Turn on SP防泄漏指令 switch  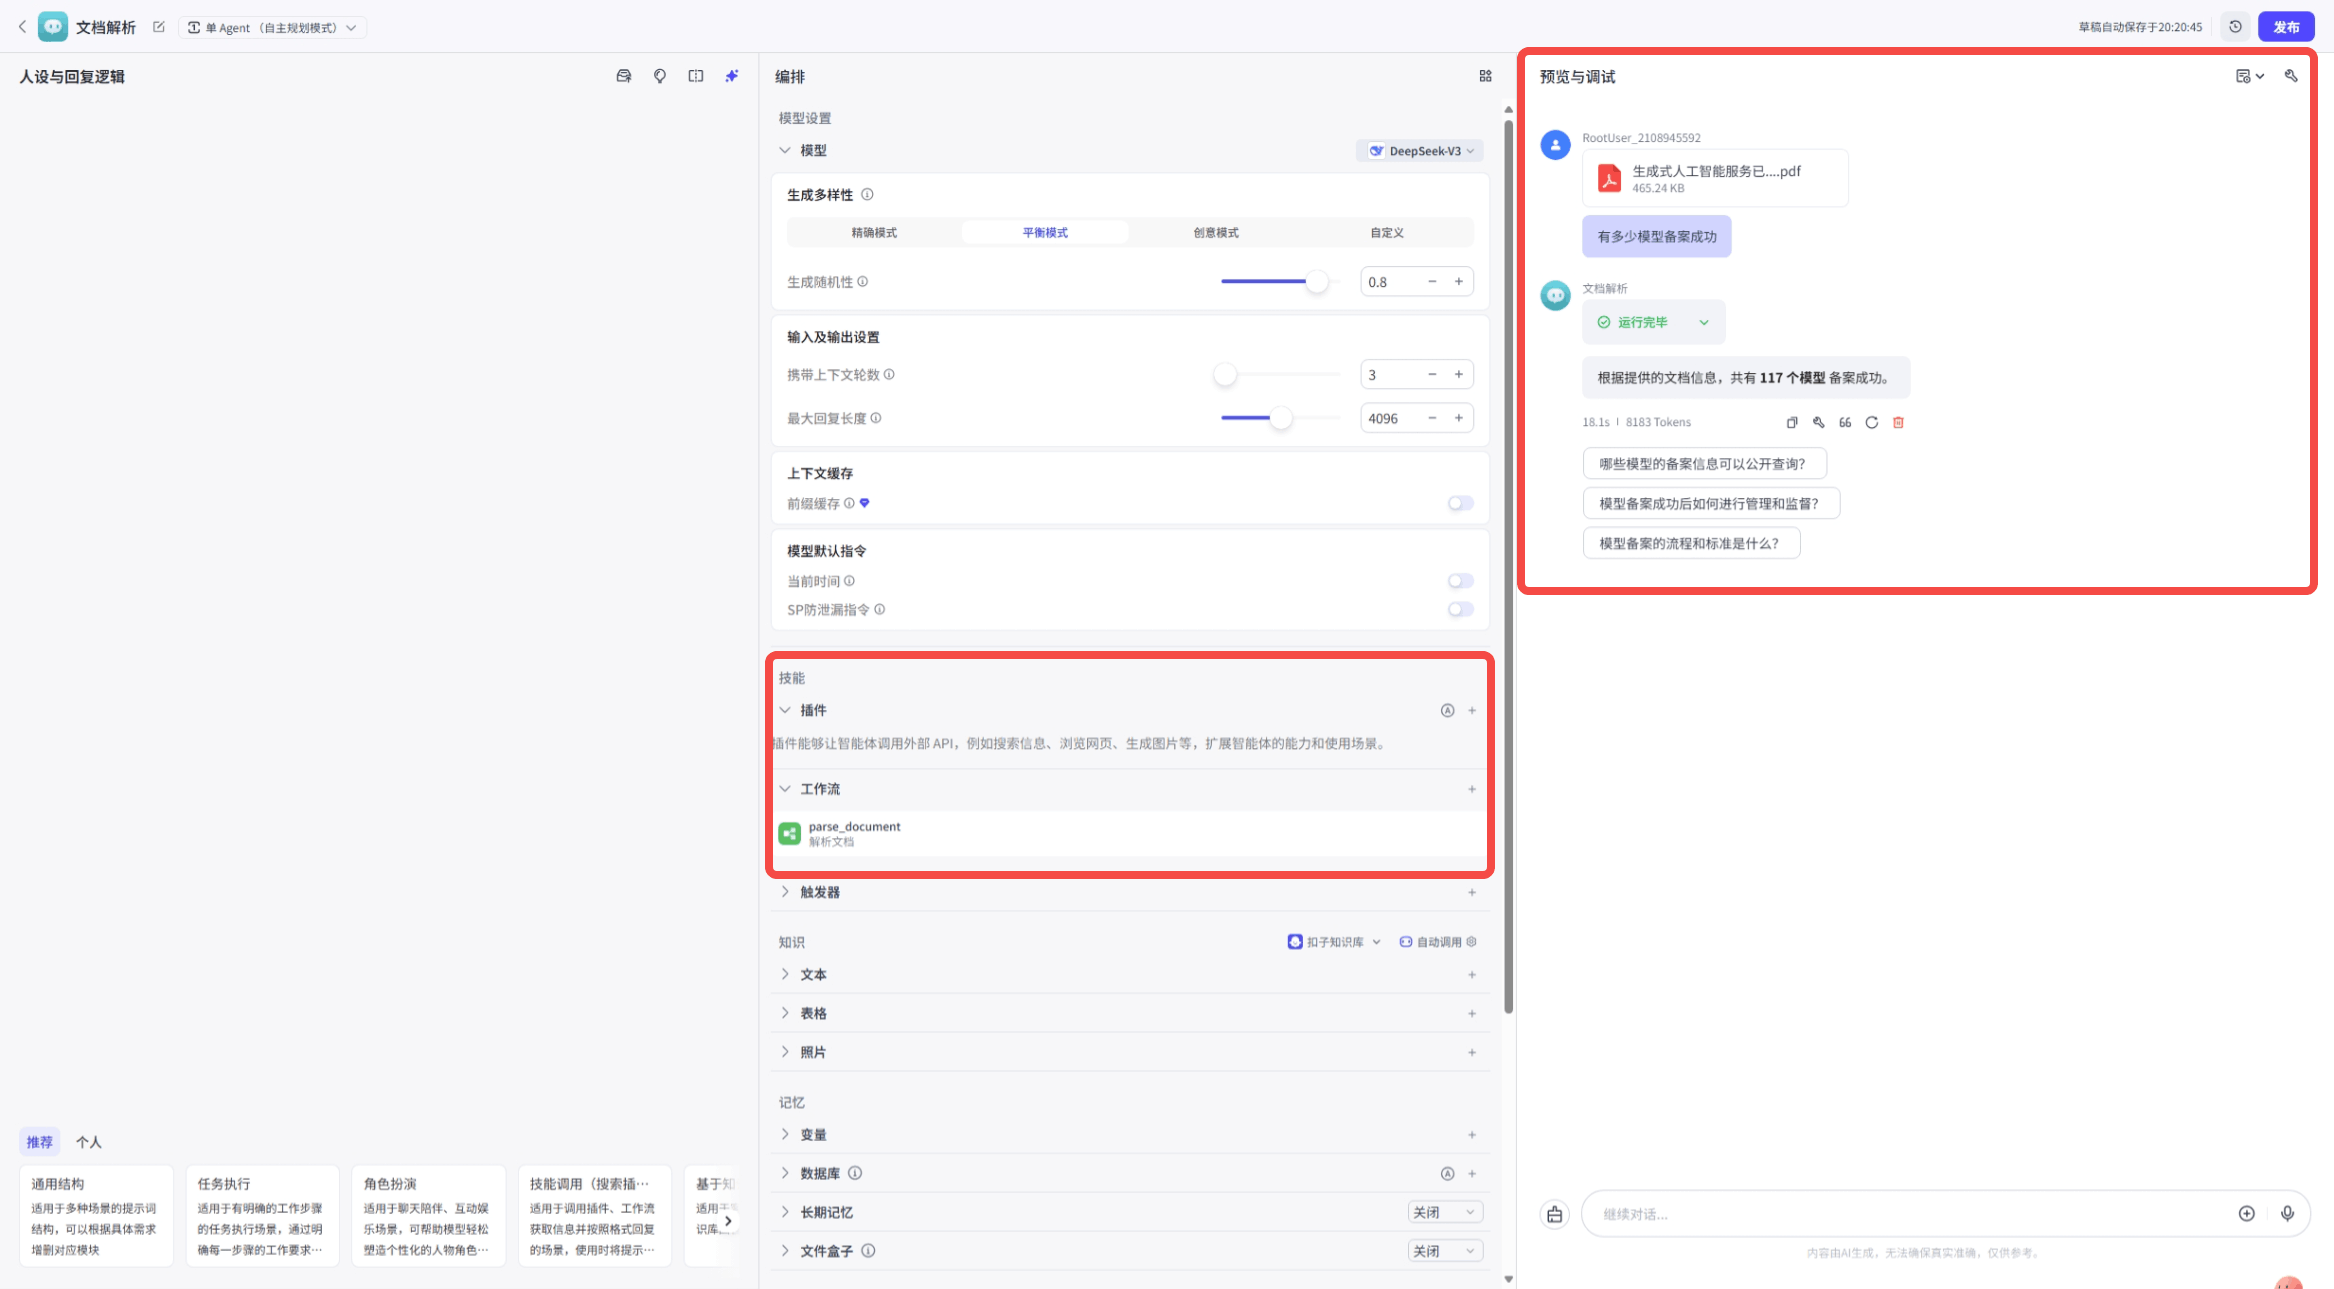coord(1460,609)
